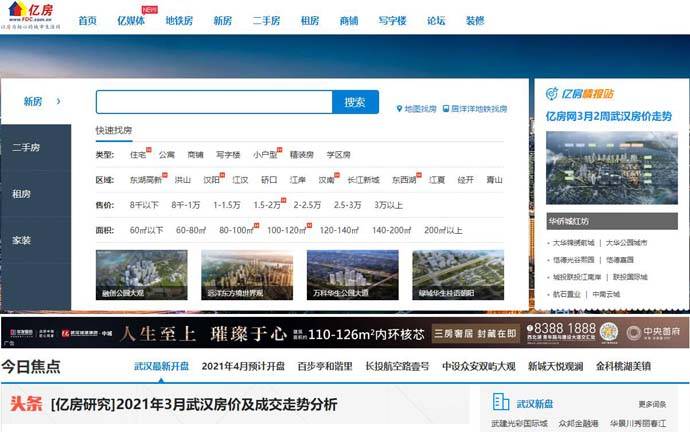This screenshot has height=432, width=690.
Task: Filter by type 精装房
Action: tap(302, 155)
